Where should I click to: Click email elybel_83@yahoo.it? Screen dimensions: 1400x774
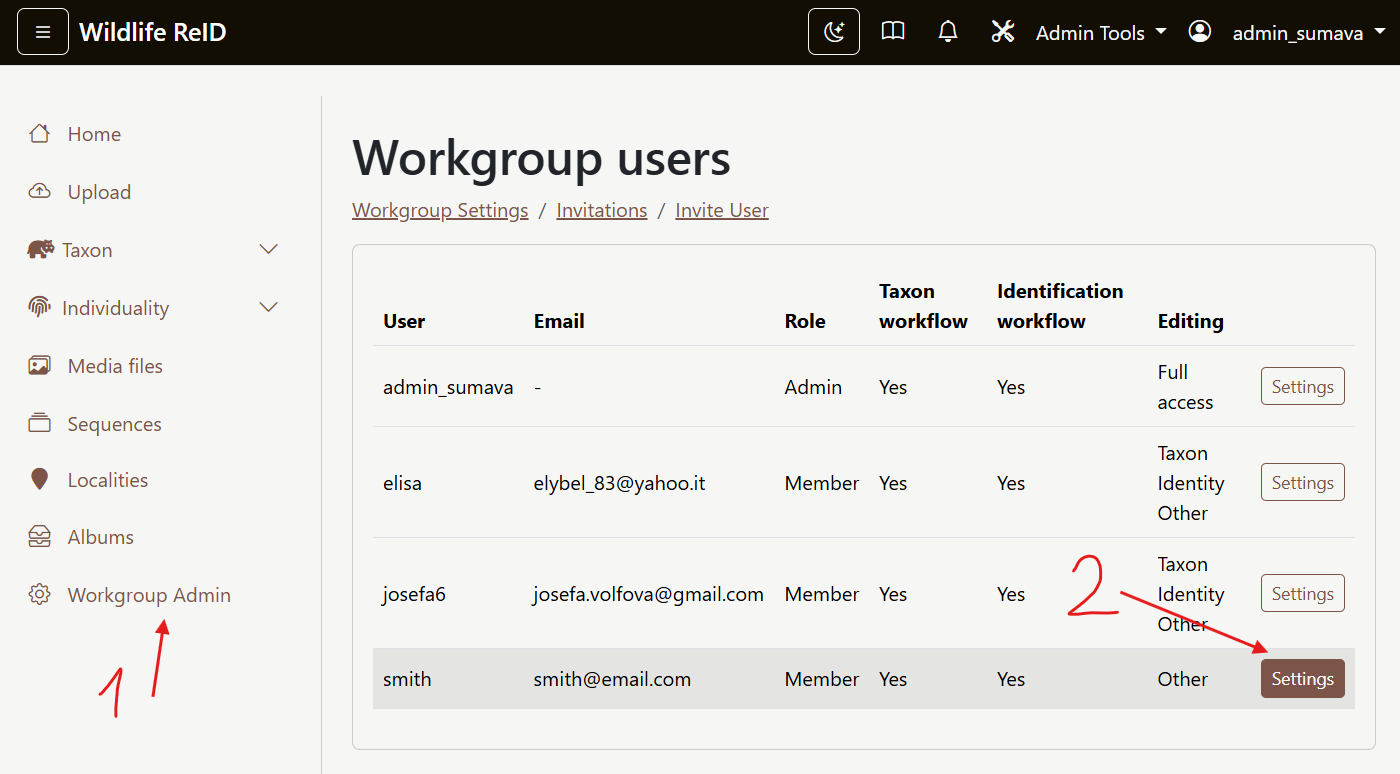(x=619, y=483)
